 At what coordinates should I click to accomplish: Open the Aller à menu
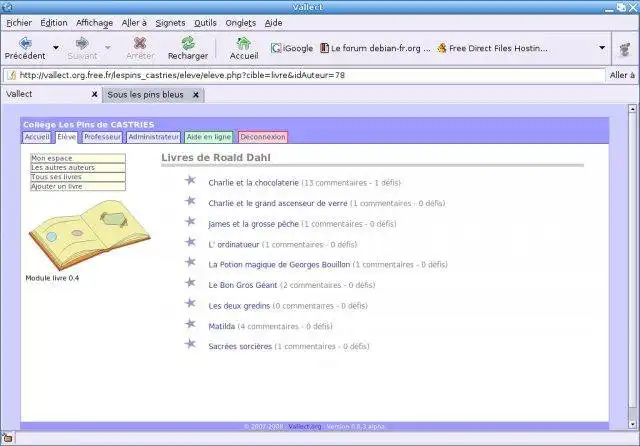point(134,23)
